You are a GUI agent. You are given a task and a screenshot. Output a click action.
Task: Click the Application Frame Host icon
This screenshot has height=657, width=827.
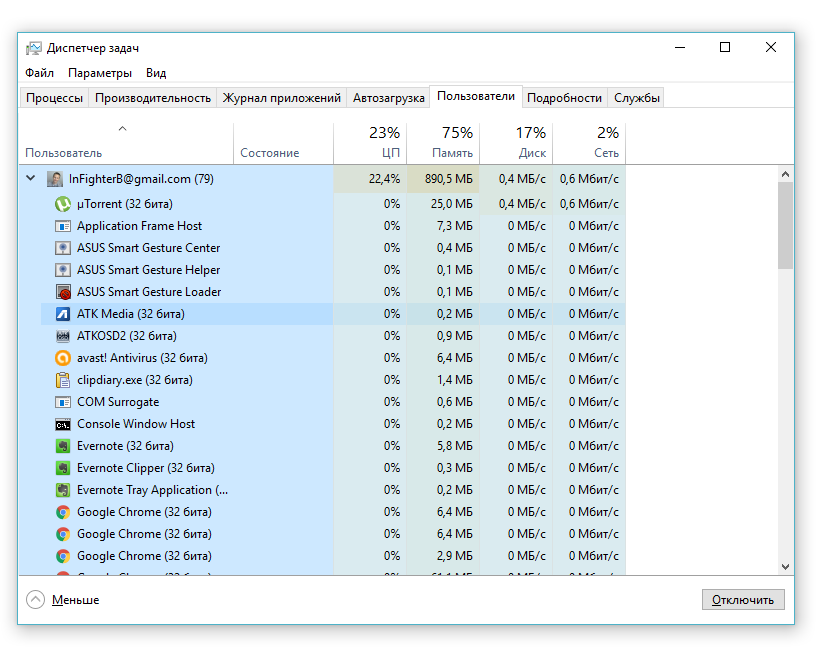63,226
